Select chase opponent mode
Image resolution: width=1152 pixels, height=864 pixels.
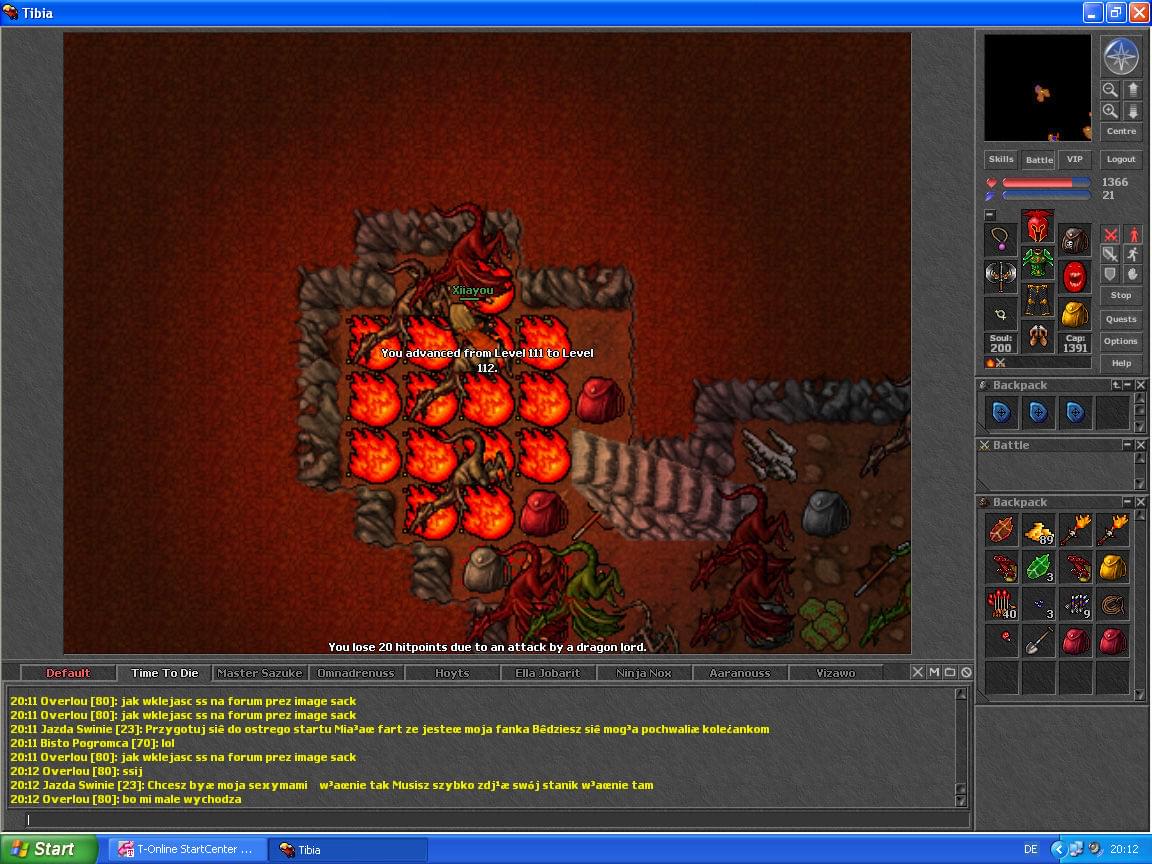pyautogui.click(x=1133, y=254)
